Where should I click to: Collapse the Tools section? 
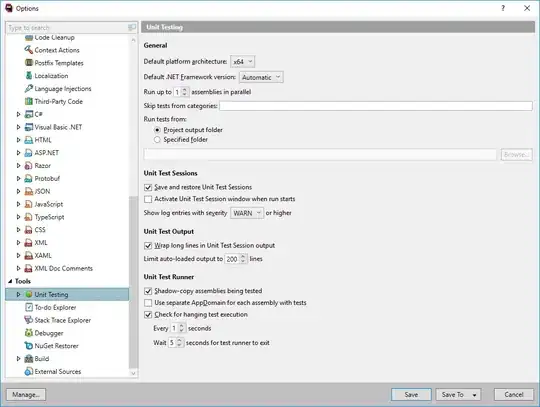10,281
